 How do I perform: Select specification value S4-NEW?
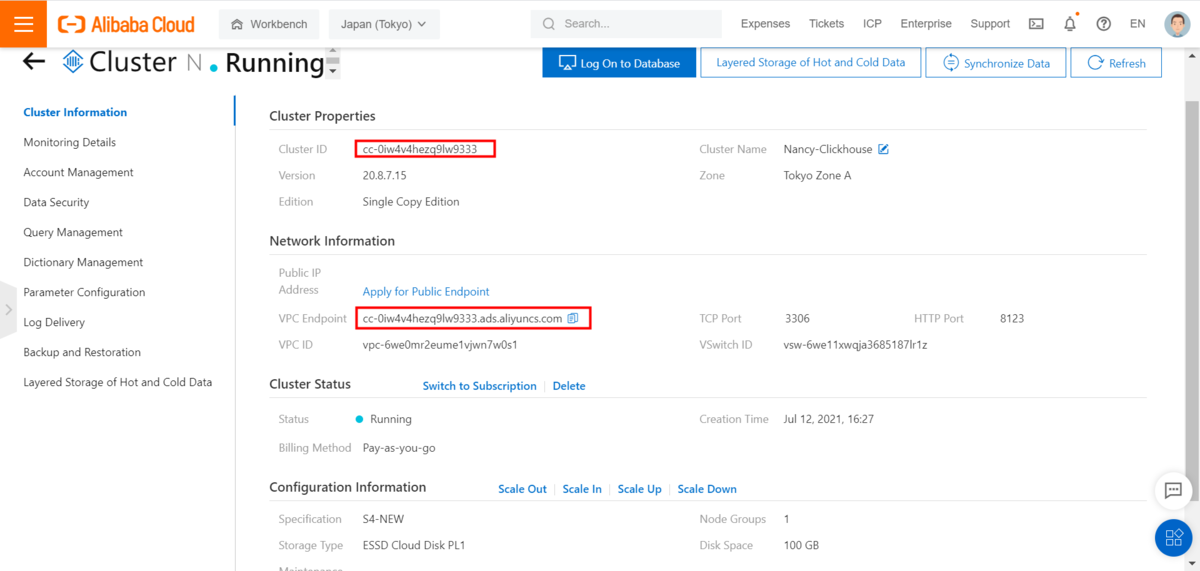pos(383,519)
